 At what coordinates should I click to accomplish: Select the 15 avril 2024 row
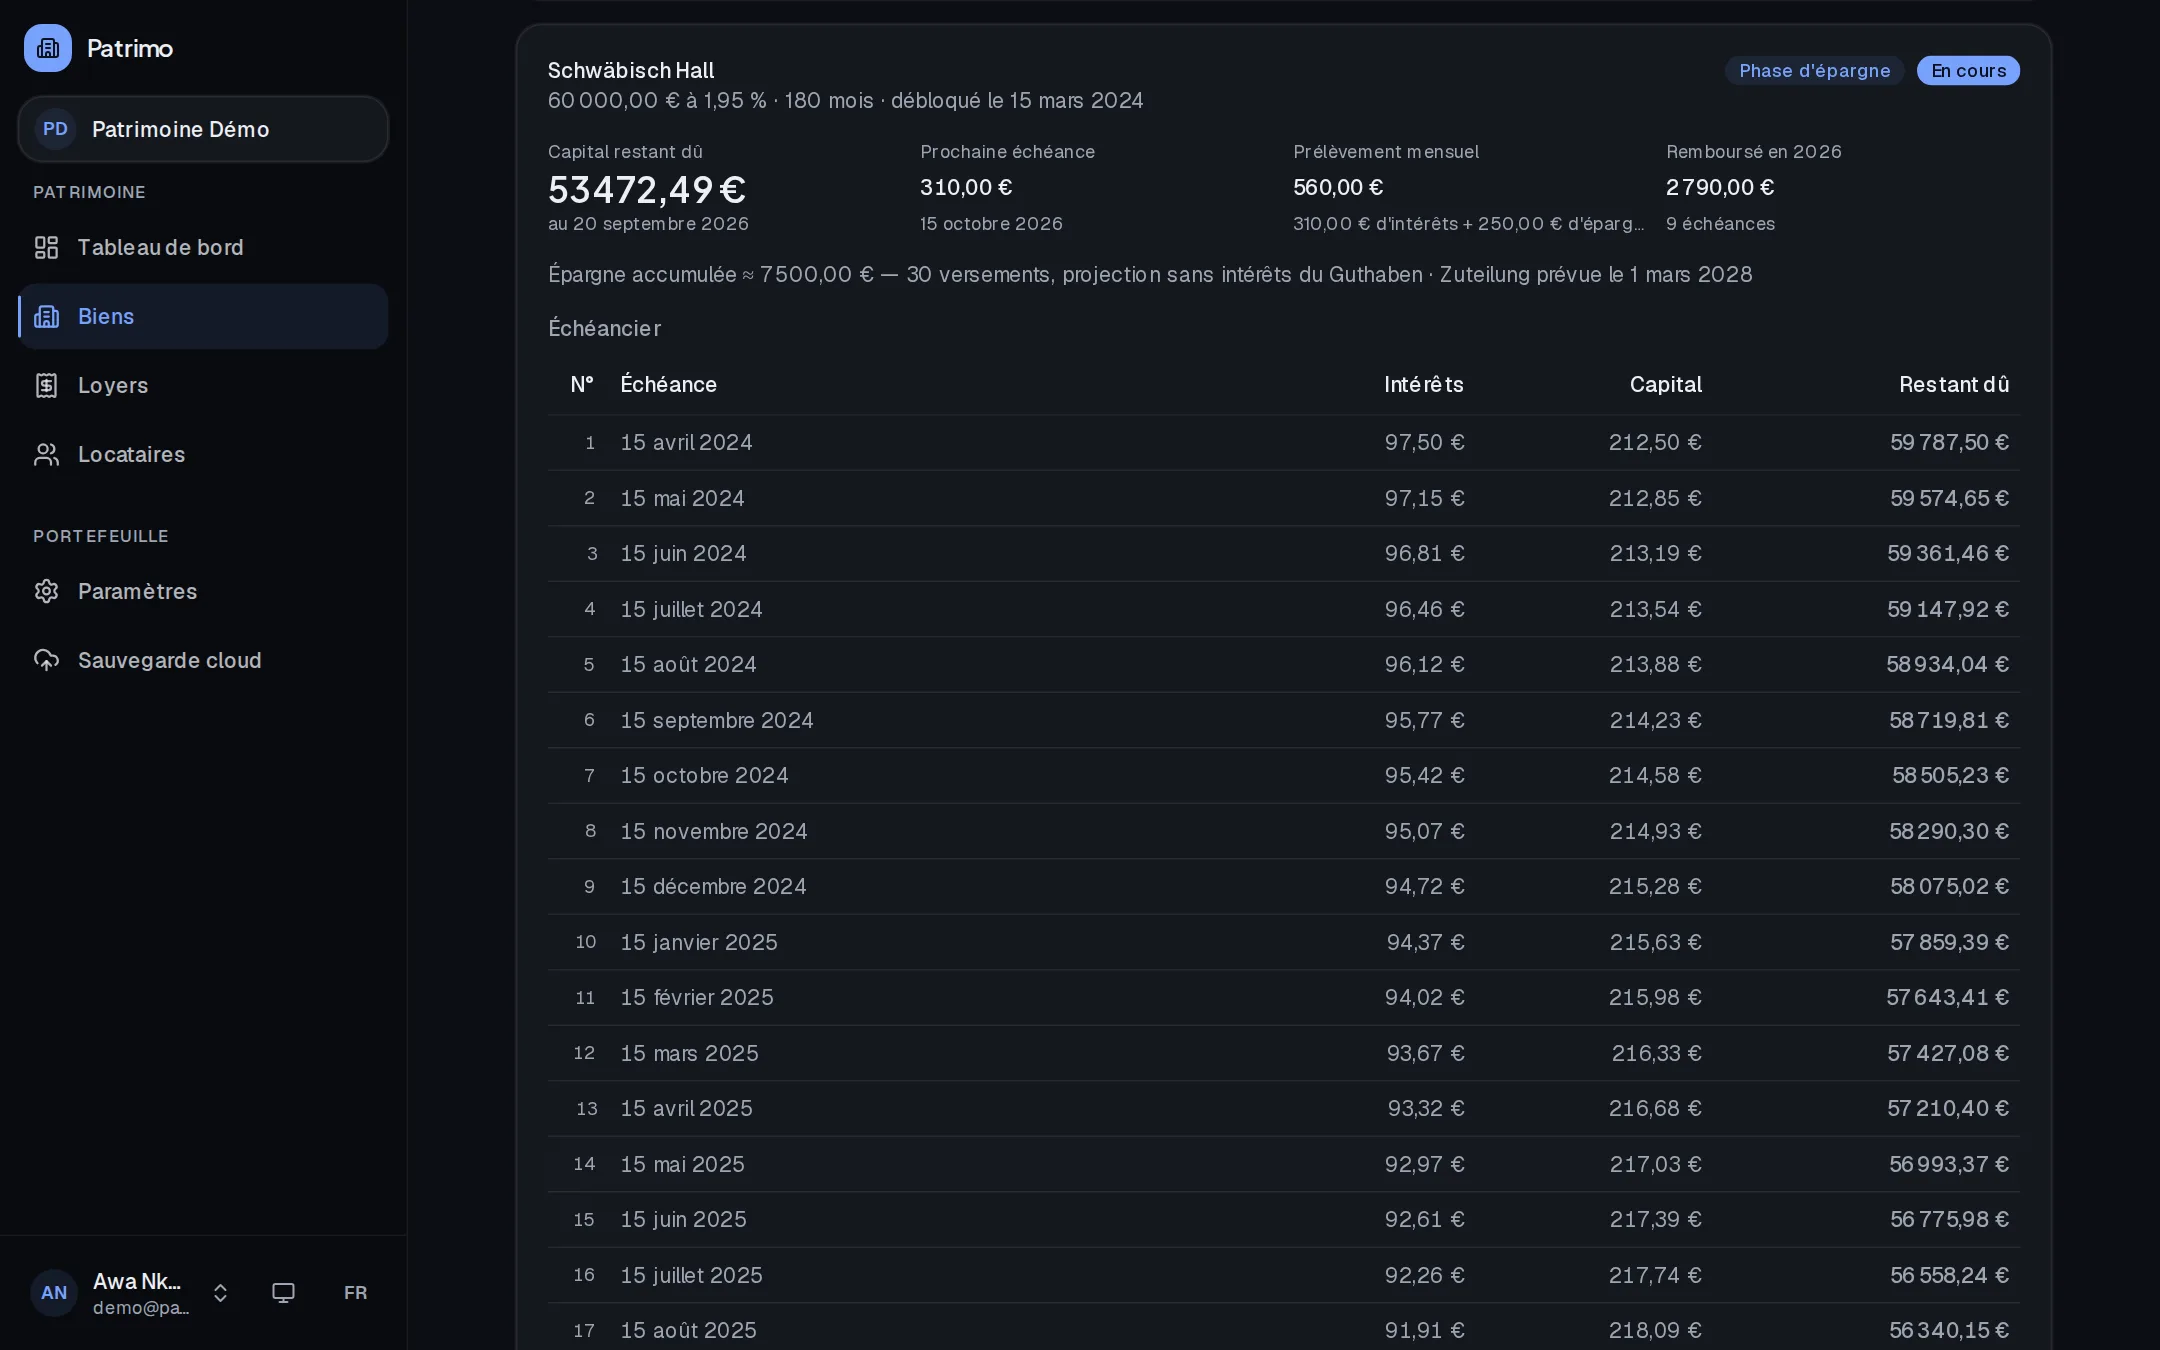tap(1284, 442)
